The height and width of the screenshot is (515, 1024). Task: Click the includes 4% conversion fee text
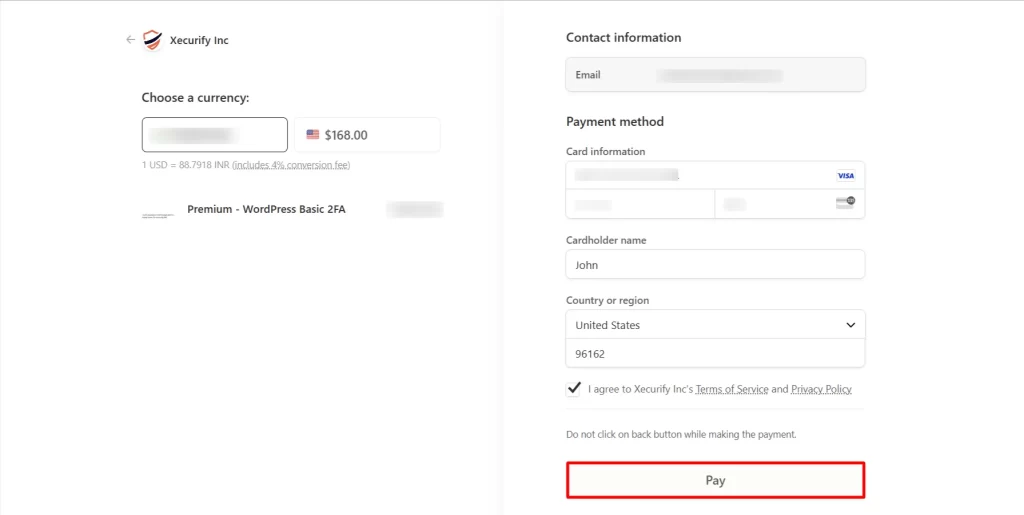(x=291, y=165)
